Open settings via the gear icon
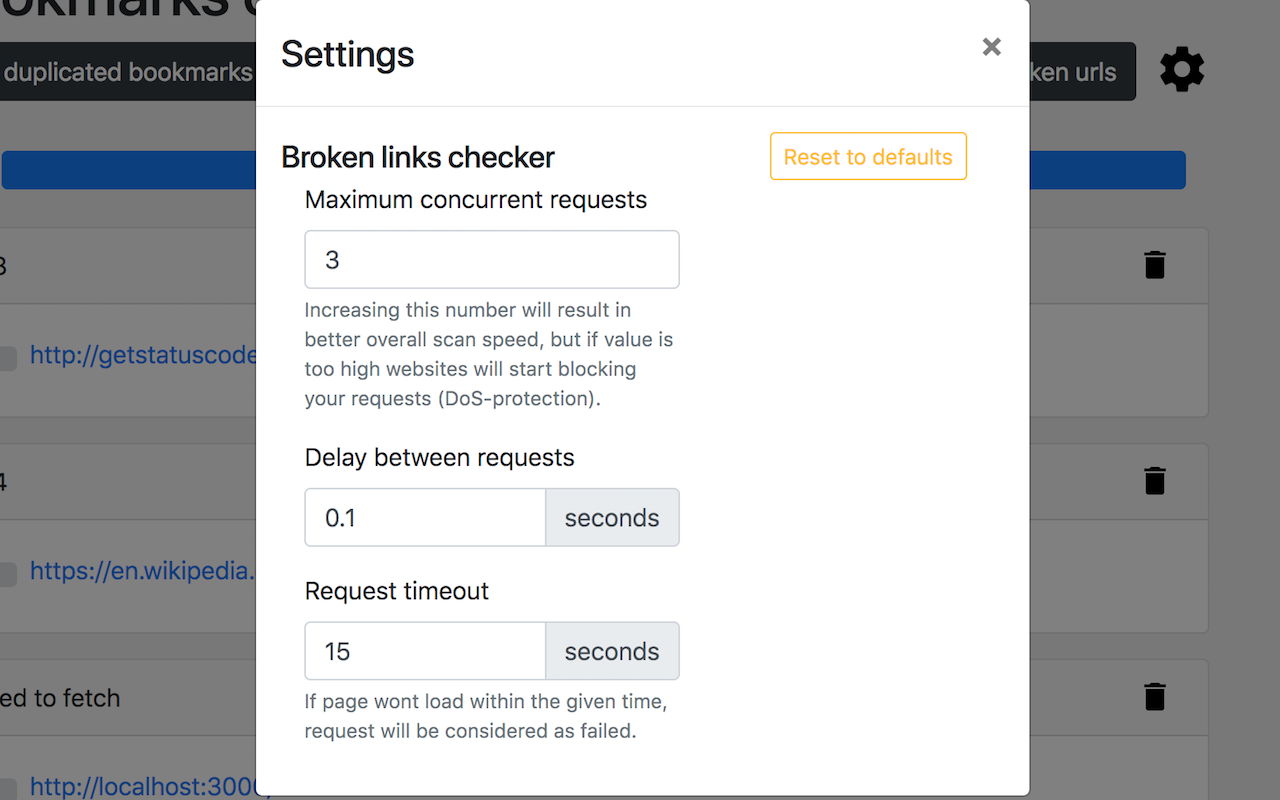This screenshot has height=800, width=1280. 1182,71
